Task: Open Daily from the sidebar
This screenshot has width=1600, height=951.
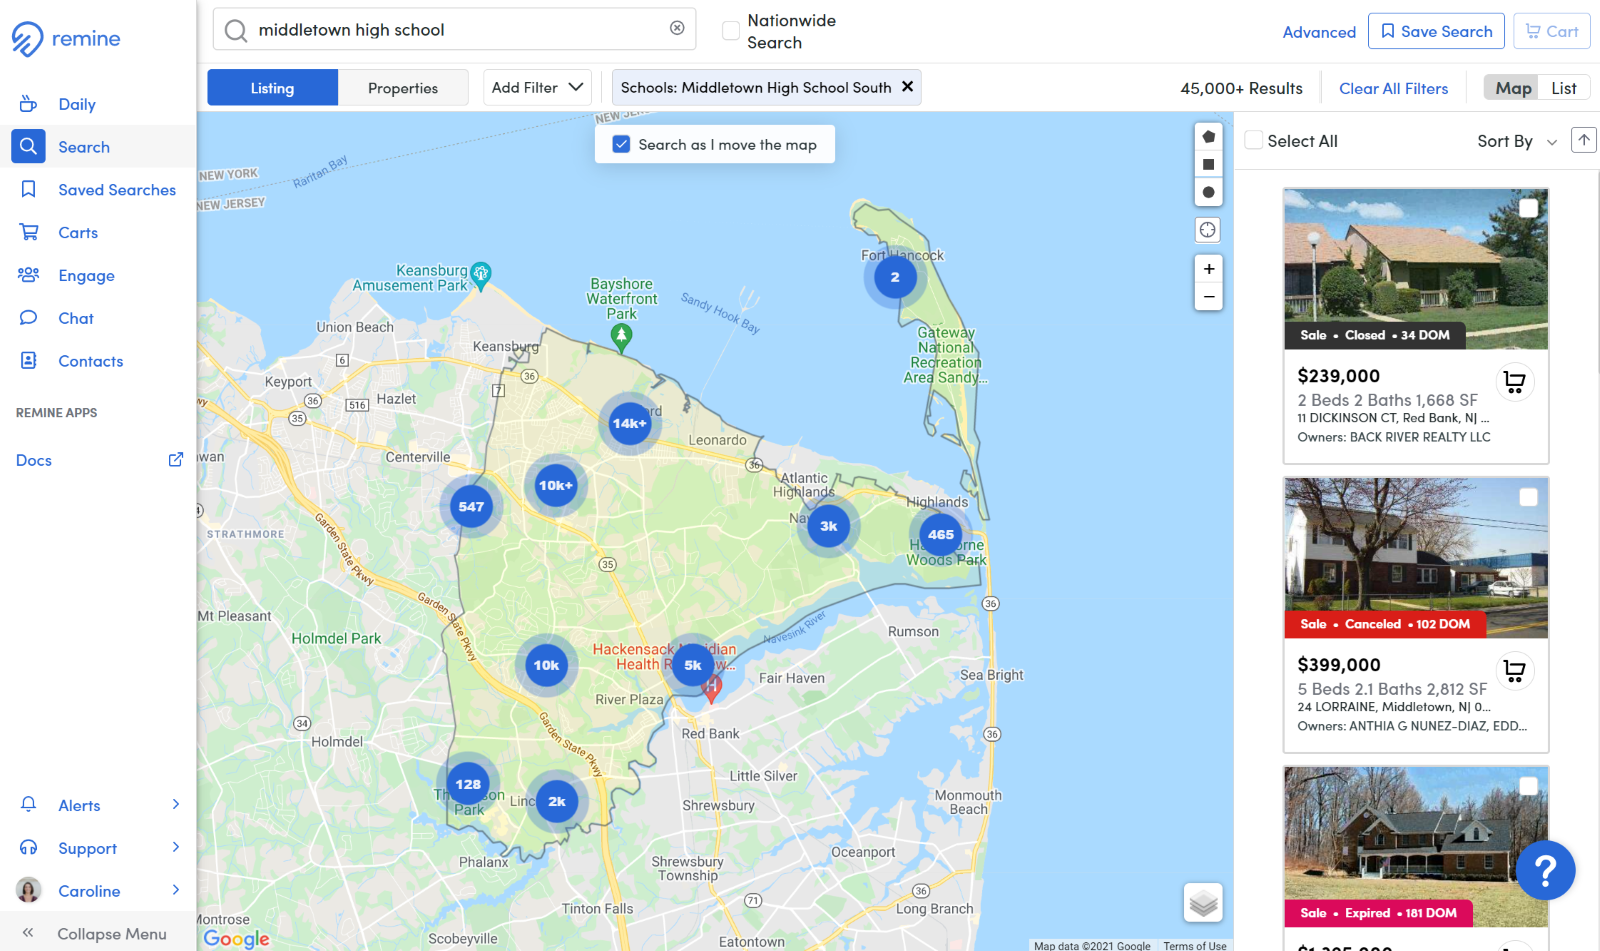Action: coord(77,104)
